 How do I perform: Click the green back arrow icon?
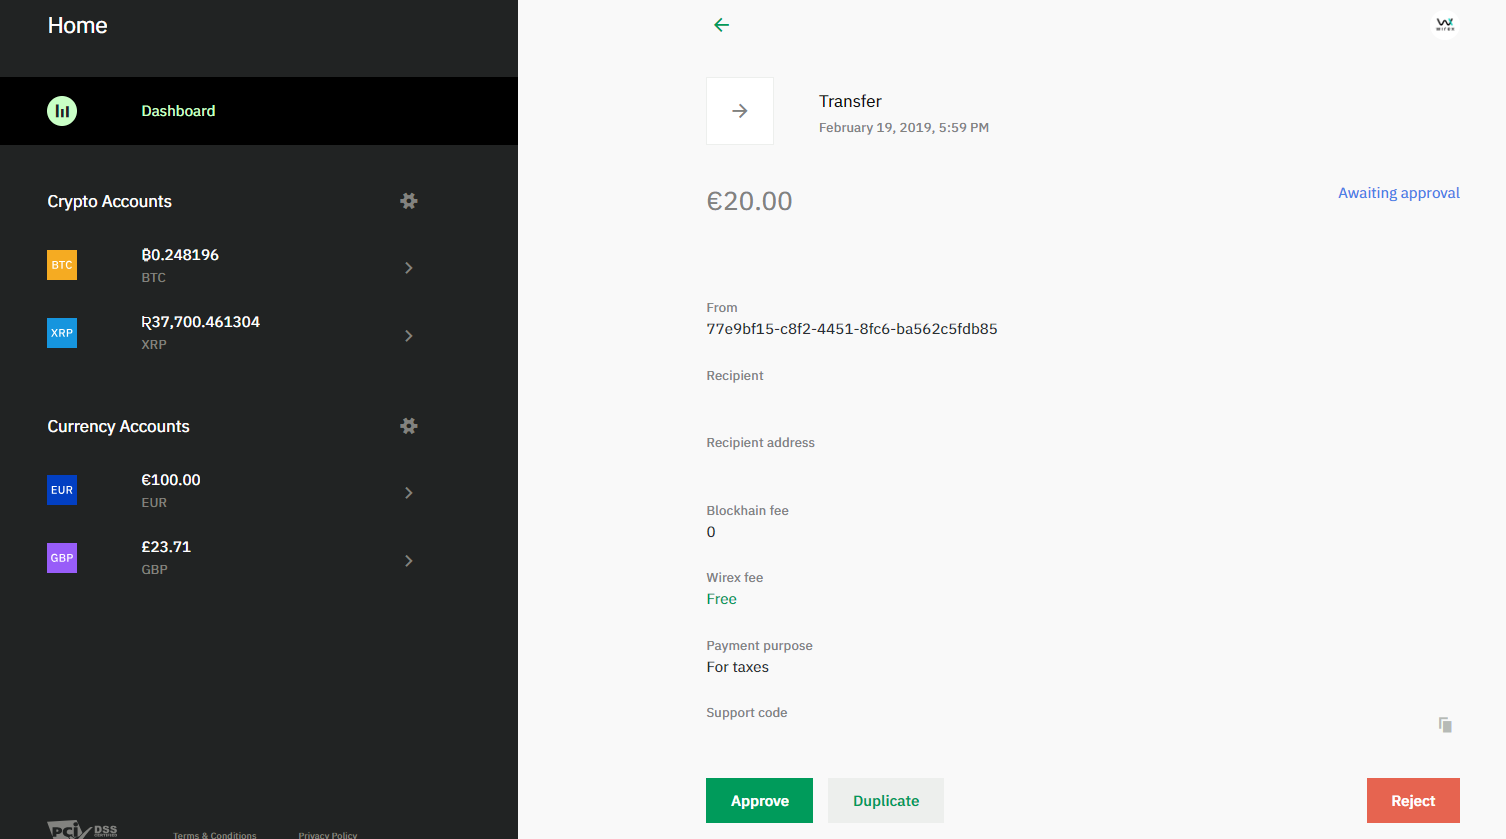tap(721, 25)
